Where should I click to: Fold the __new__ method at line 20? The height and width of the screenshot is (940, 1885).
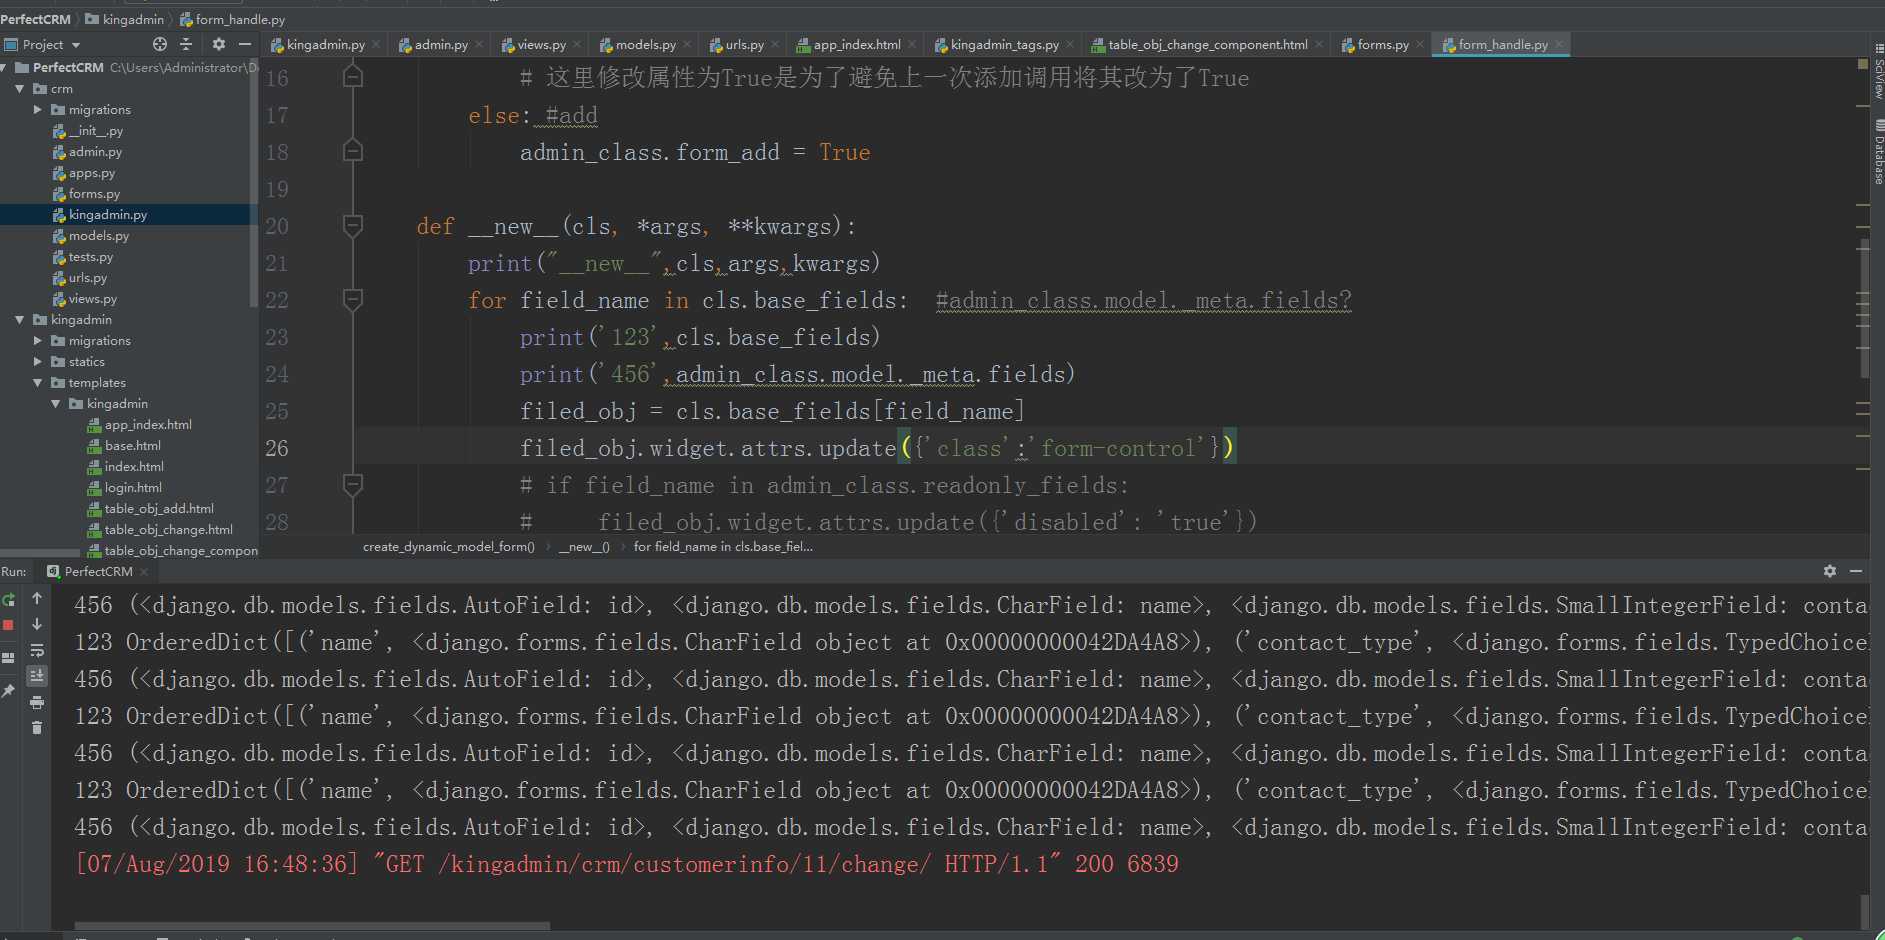[x=352, y=225]
